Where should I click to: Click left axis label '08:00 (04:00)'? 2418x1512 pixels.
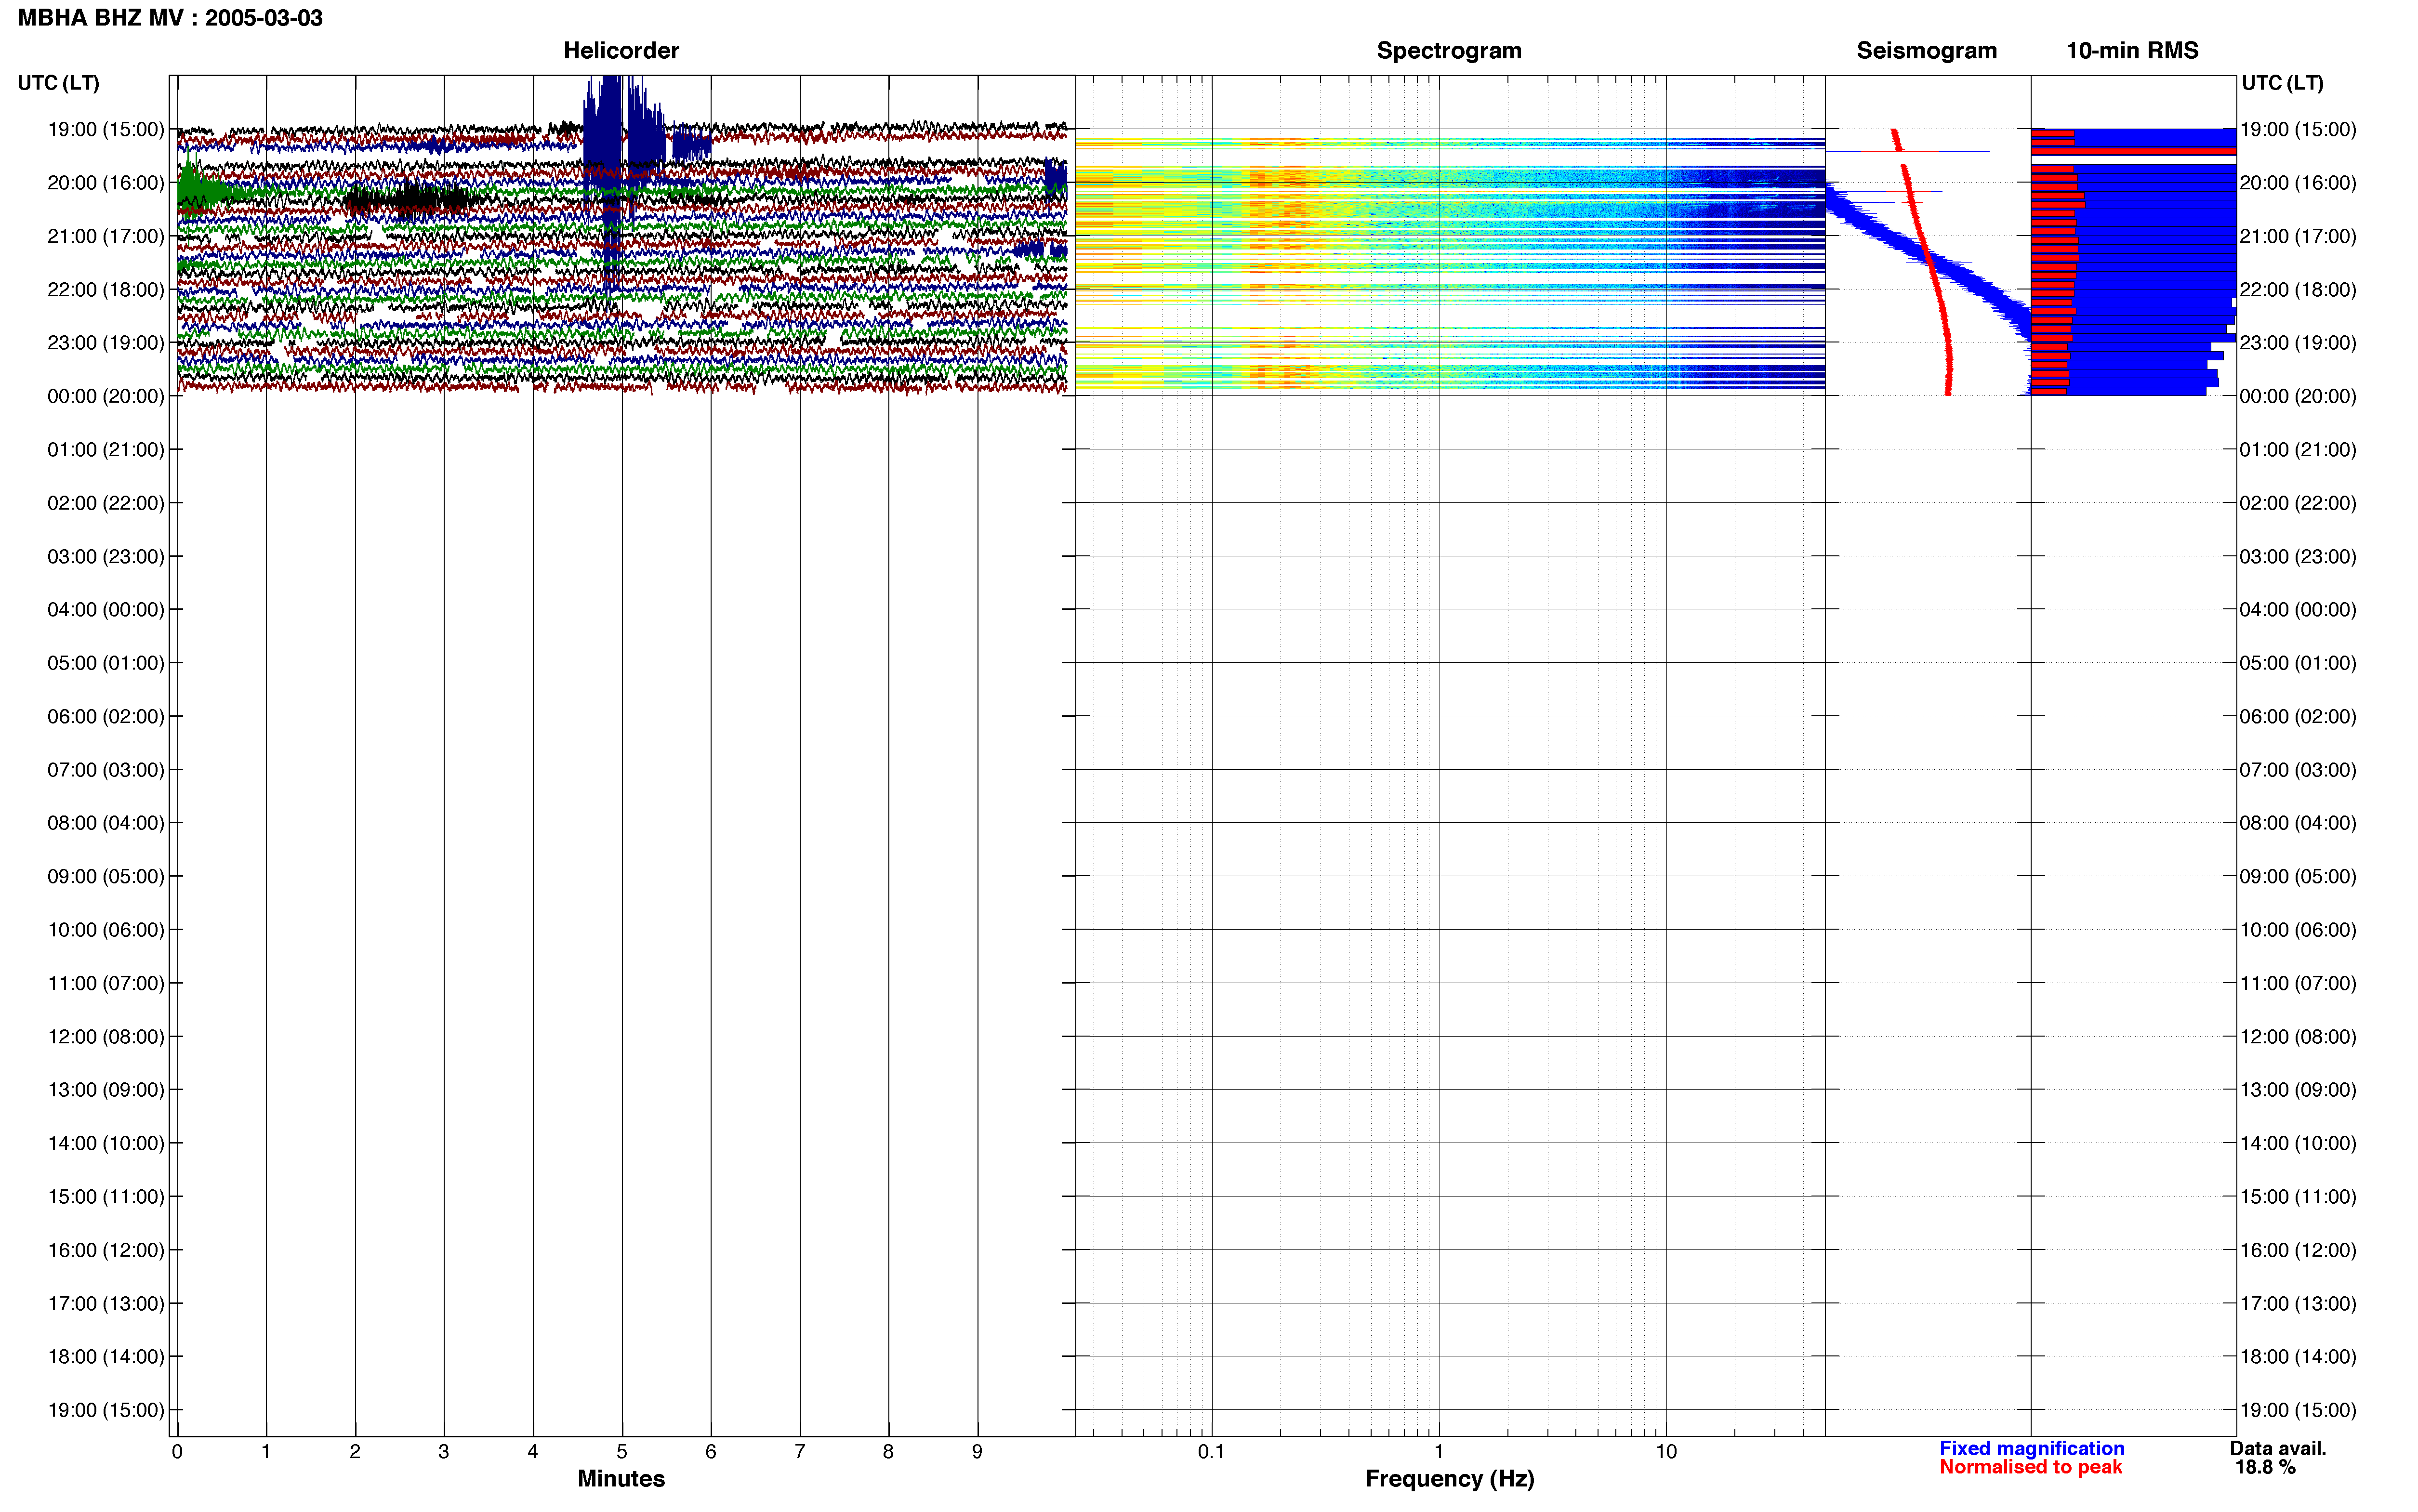(106, 823)
